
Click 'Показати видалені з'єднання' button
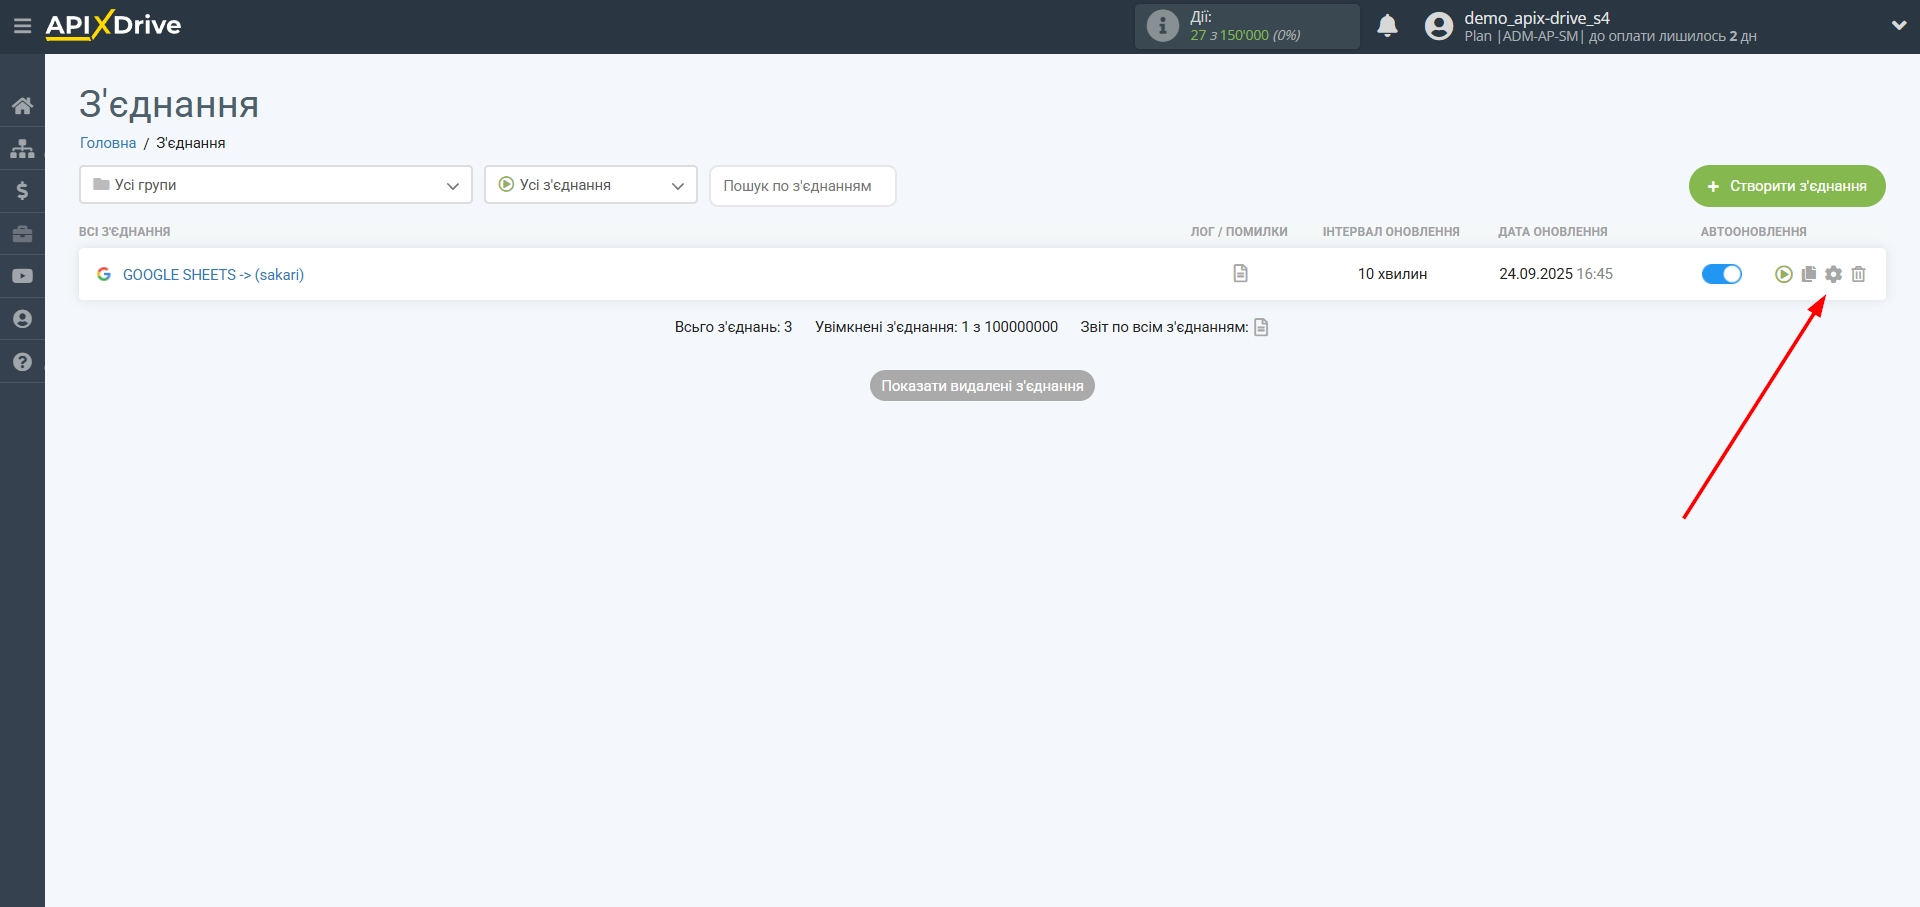point(981,386)
